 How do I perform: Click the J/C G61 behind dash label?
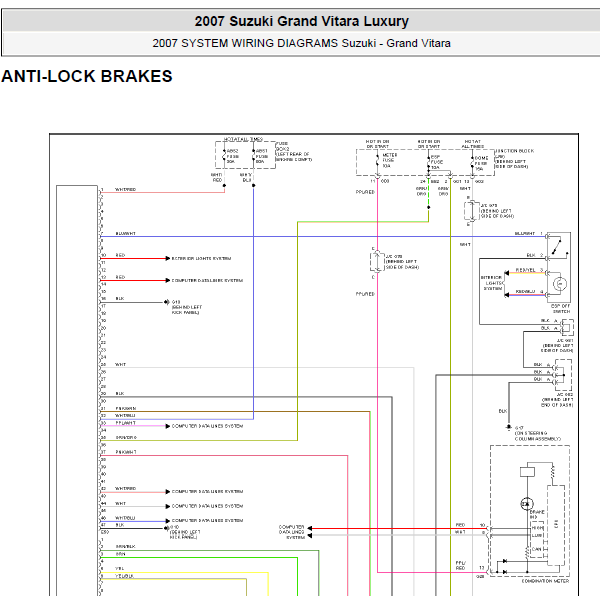(x=557, y=345)
